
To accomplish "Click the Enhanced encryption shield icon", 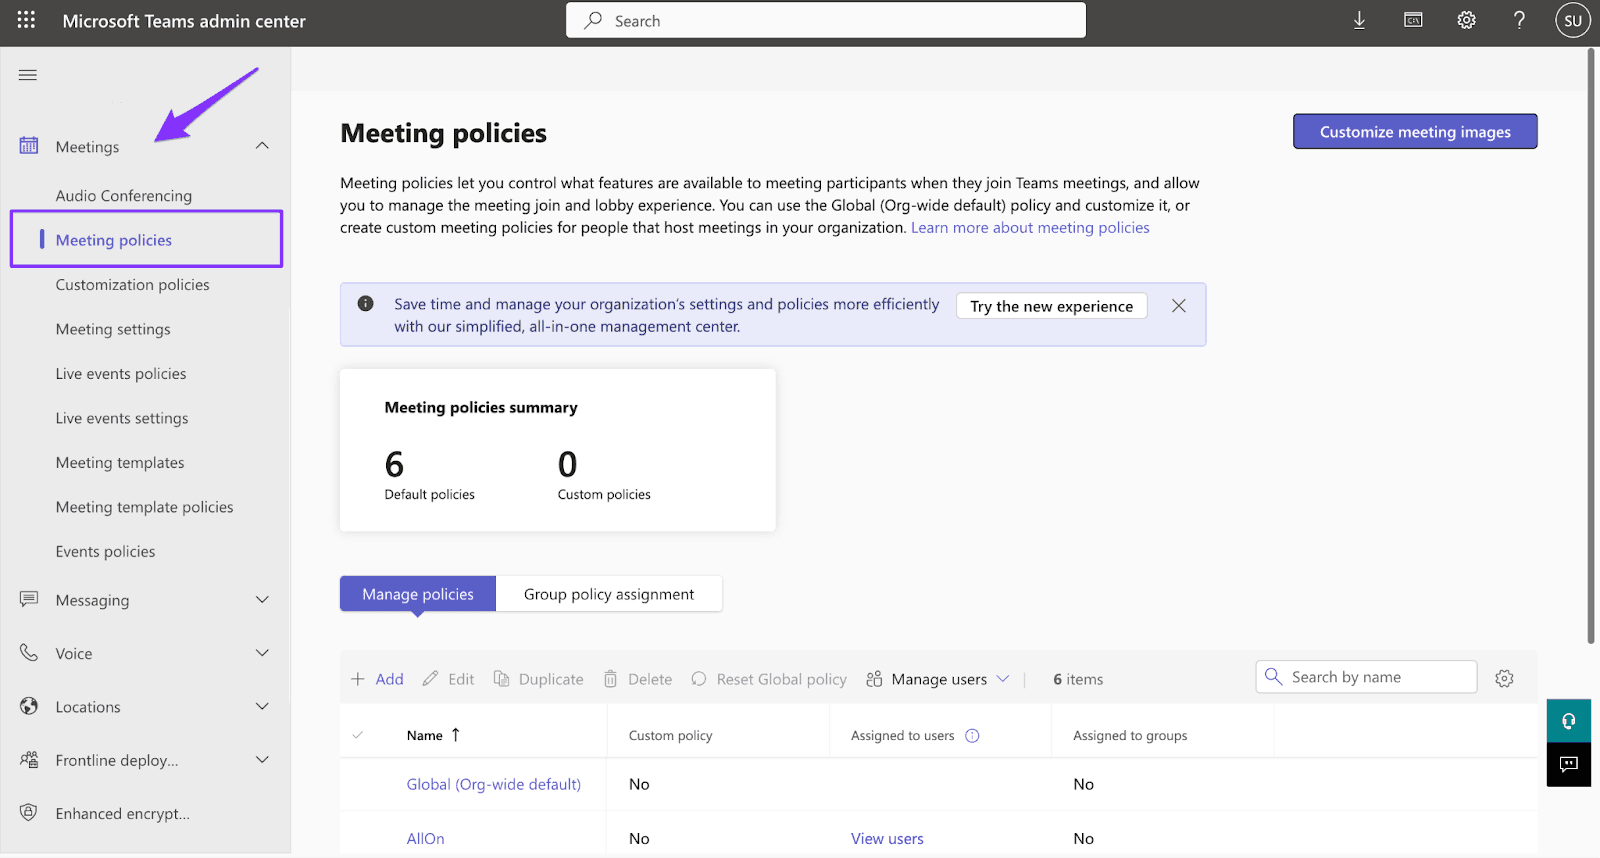I will coord(29,813).
